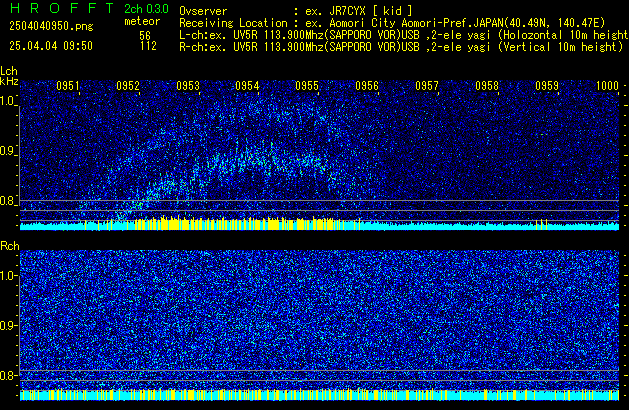Click the '2ch 0.3.0' version label
This screenshot has height=410, width=629.
tap(146, 9)
